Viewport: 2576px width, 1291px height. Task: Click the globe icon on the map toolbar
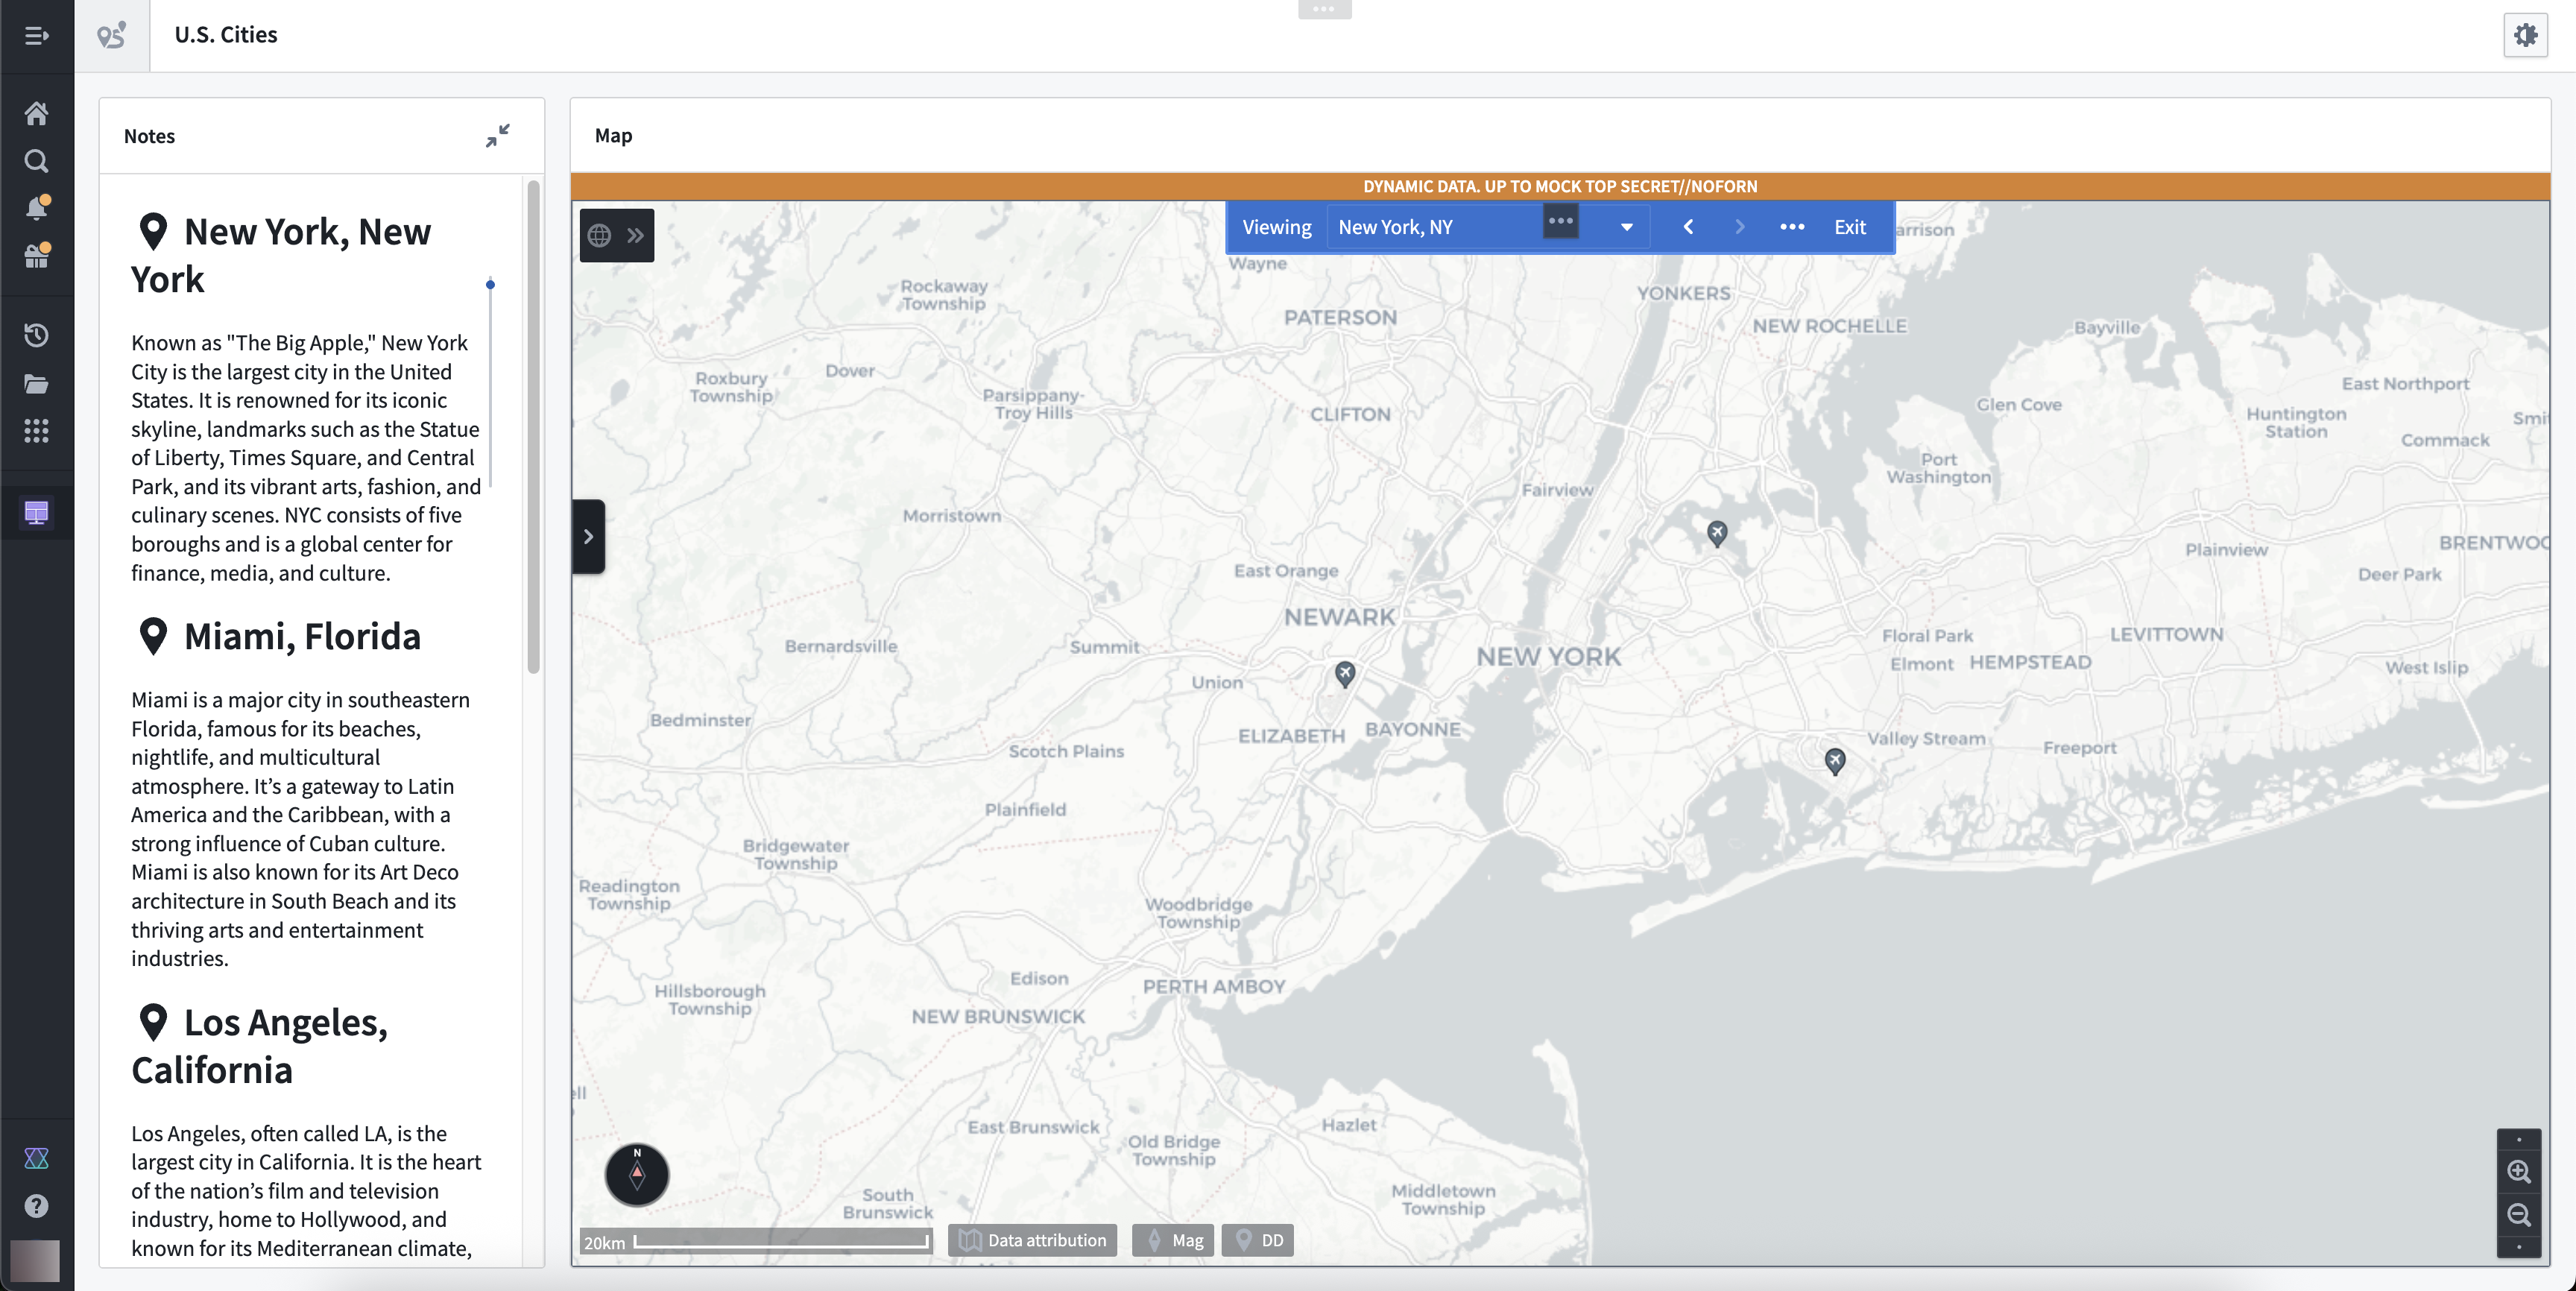[600, 235]
